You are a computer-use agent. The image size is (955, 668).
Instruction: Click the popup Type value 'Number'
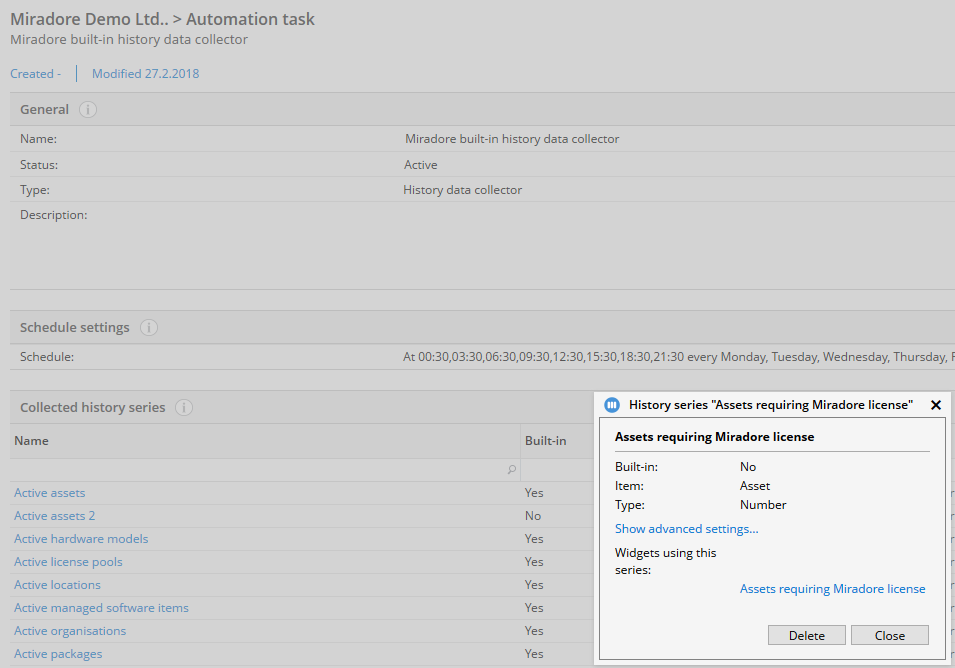[763, 505]
